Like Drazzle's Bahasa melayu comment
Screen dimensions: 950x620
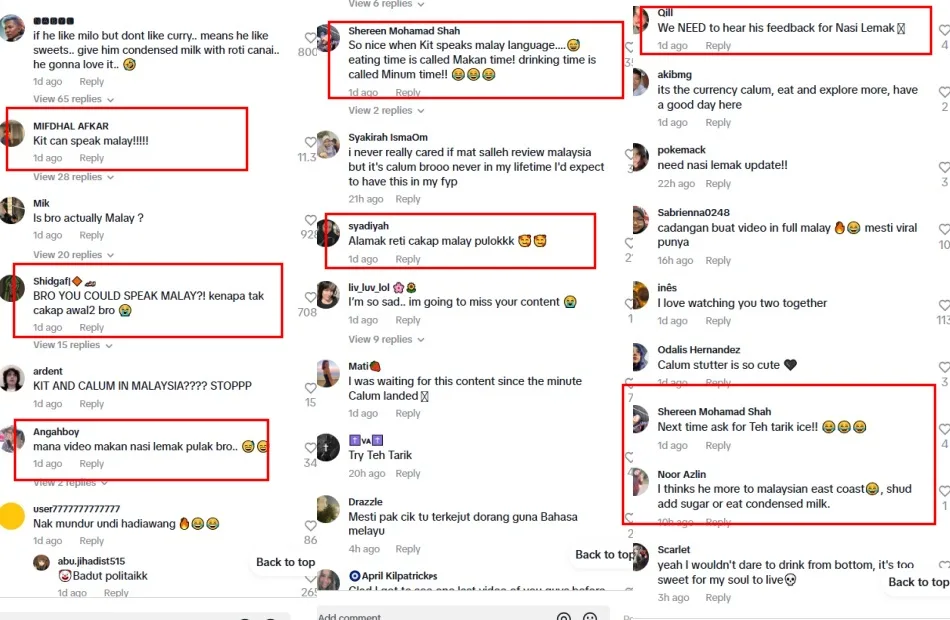coord(310,525)
